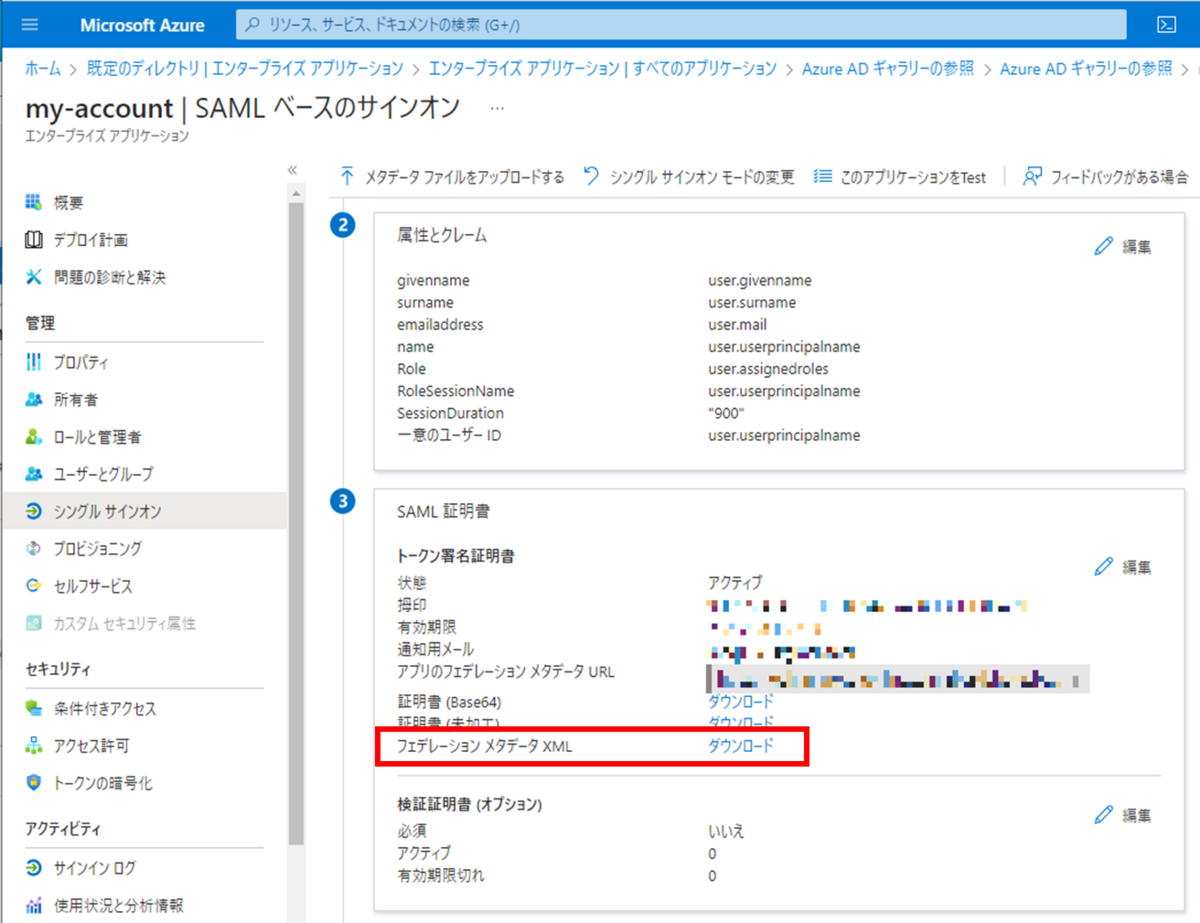Click the ロールと管理者 icon
The image size is (1200, 923).
tap(34, 437)
